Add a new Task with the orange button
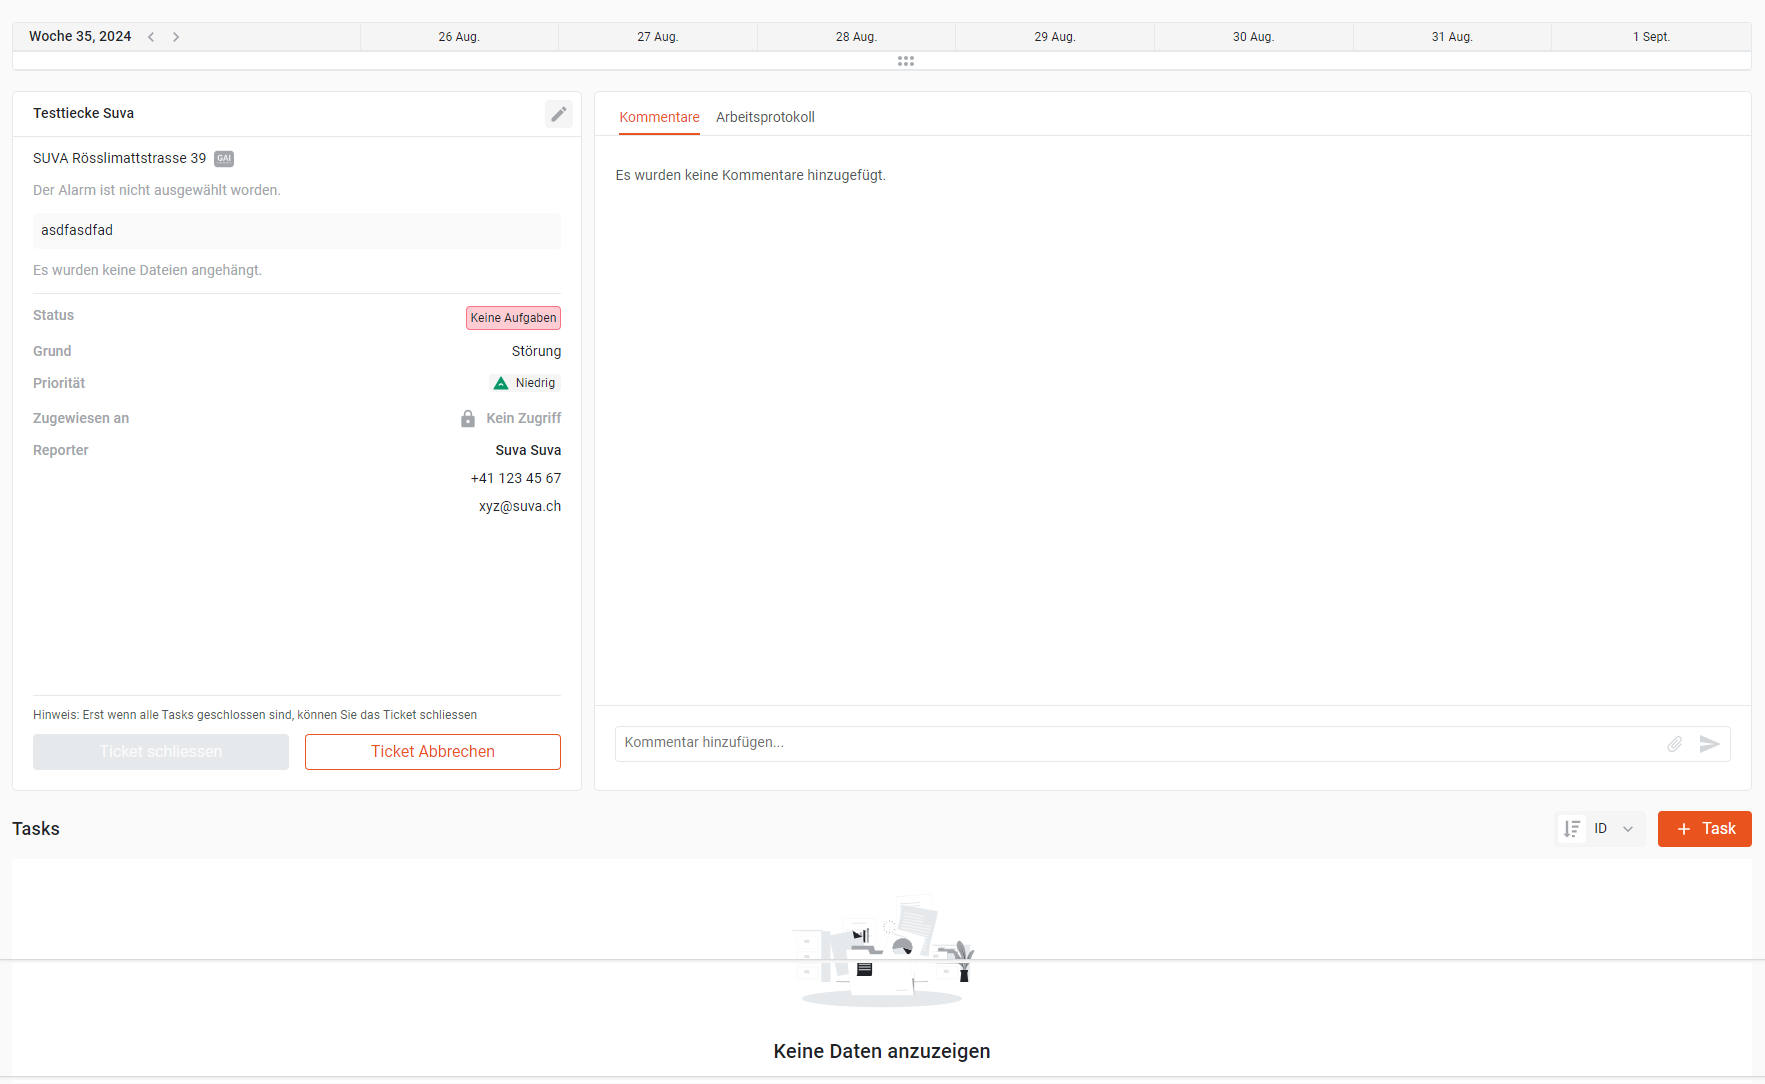 1704,829
